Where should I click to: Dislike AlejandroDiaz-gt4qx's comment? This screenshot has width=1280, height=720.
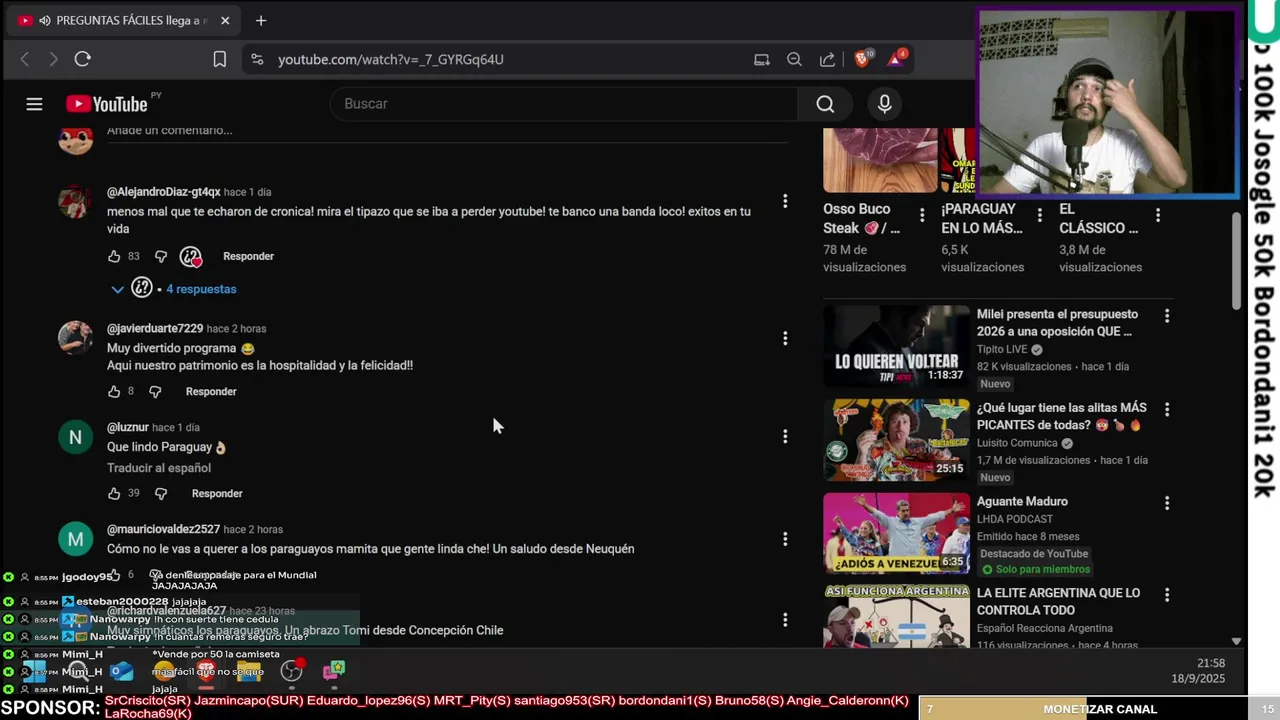161,256
